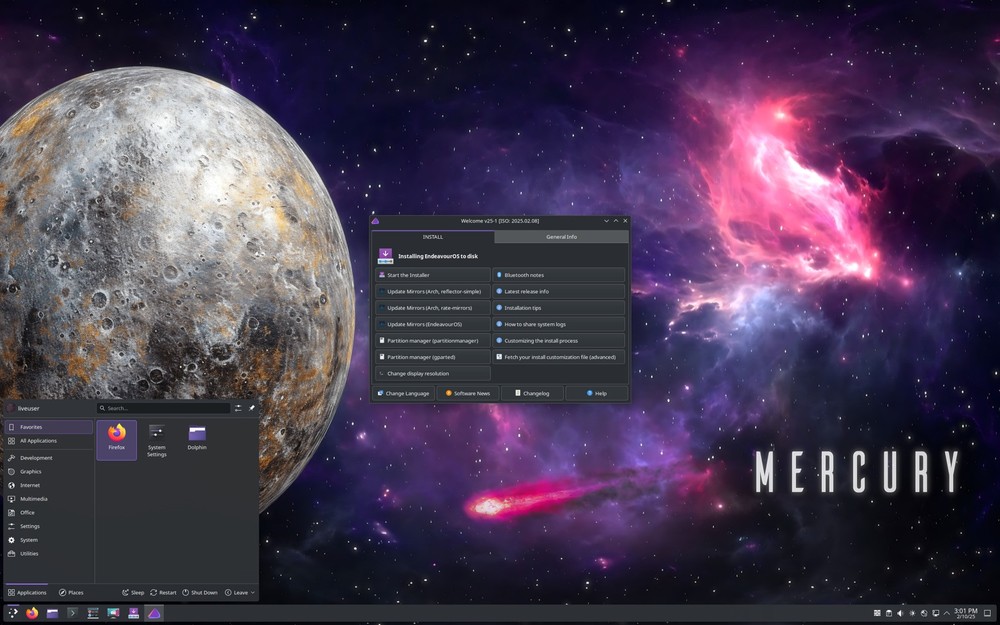
Task: Open the network globe icon in the tray
Action: click(x=924, y=613)
